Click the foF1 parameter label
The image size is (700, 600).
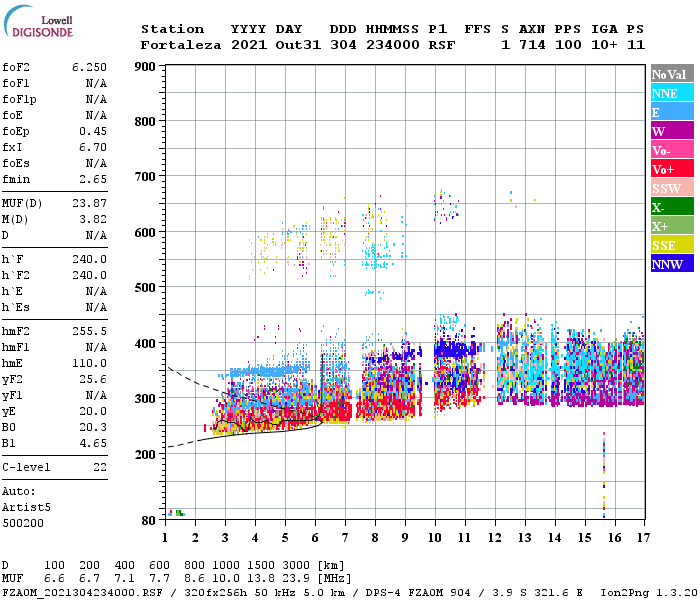16,83
